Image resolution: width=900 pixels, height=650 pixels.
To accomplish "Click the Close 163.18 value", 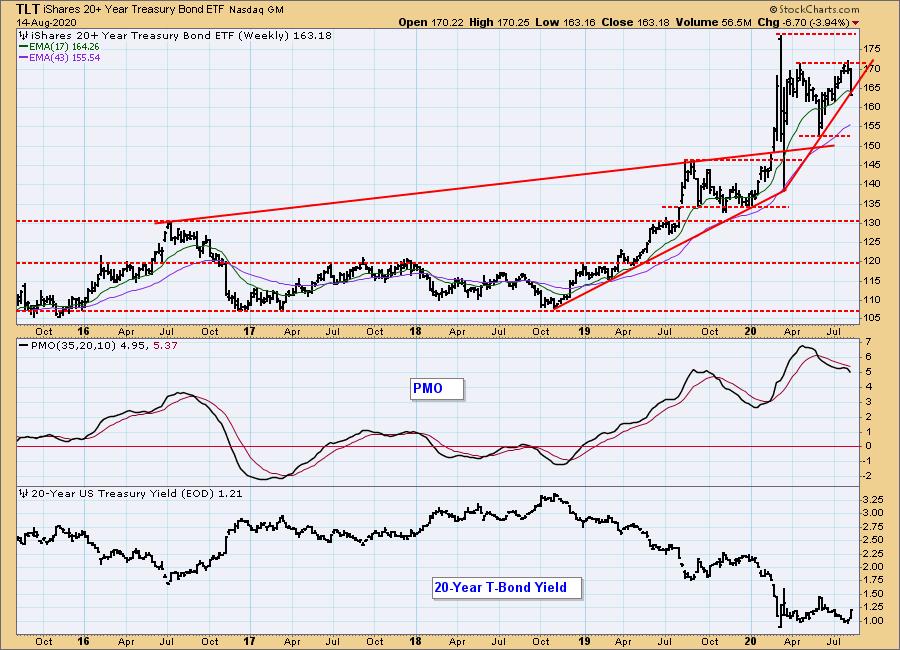I will (x=635, y=22).
